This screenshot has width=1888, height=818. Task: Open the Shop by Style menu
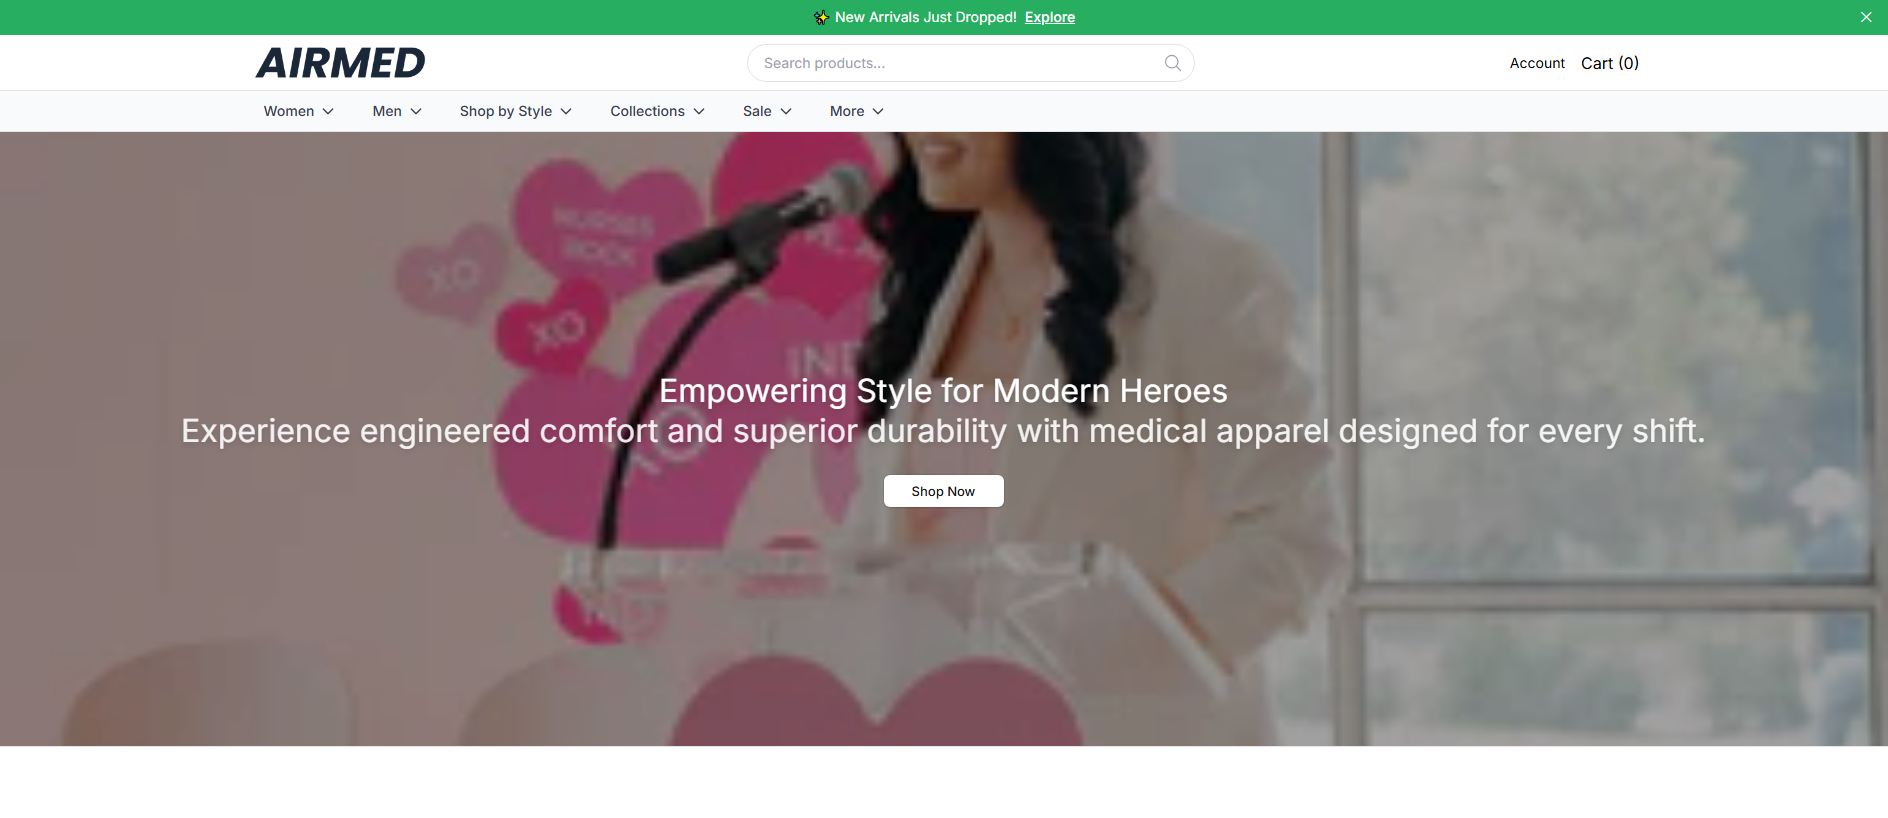pos(515,111)
